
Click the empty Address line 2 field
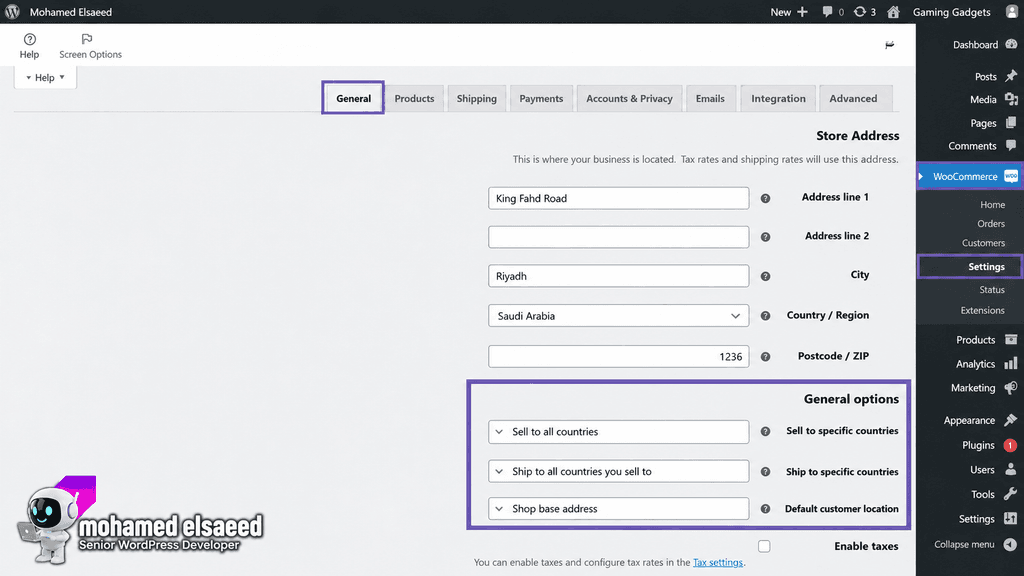(x=618, y=237)
